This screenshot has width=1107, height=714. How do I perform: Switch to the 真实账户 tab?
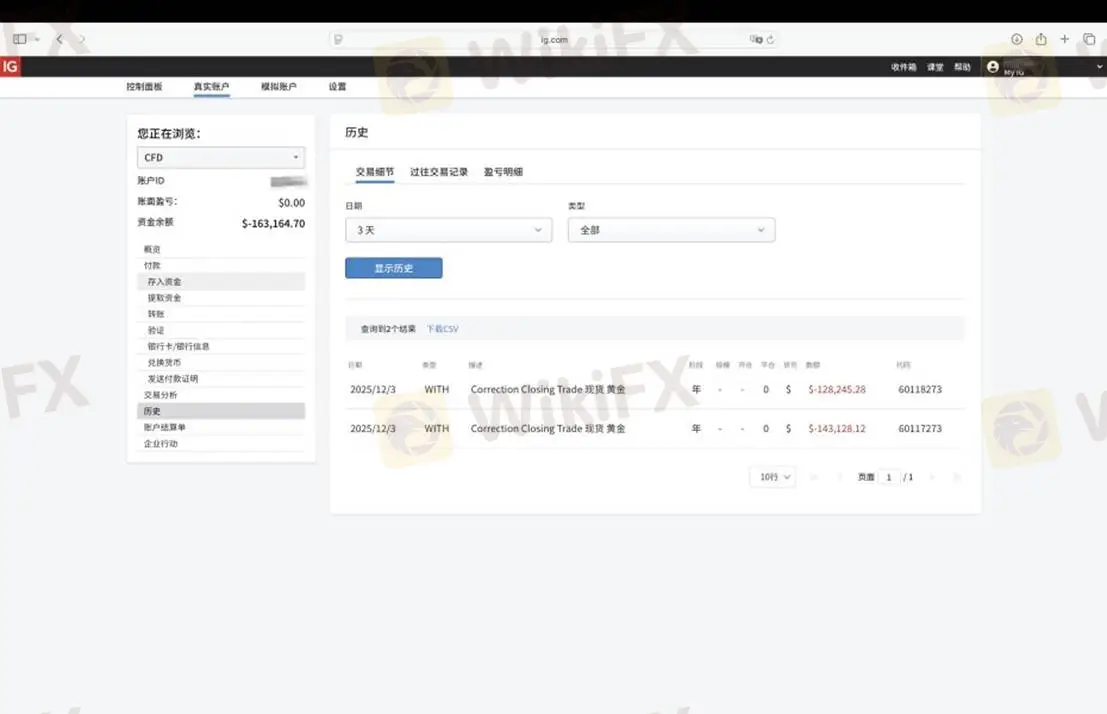pyautogui.click(x=211, y=87)
